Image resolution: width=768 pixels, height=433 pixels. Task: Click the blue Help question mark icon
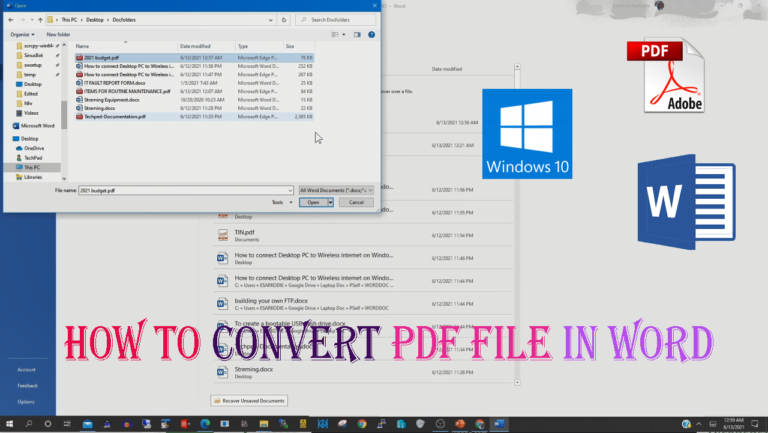click(371, 34)
